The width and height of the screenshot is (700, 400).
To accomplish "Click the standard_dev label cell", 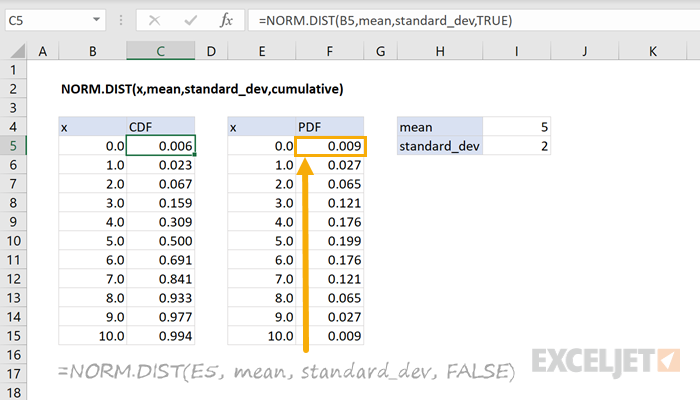I will (440, 146).
